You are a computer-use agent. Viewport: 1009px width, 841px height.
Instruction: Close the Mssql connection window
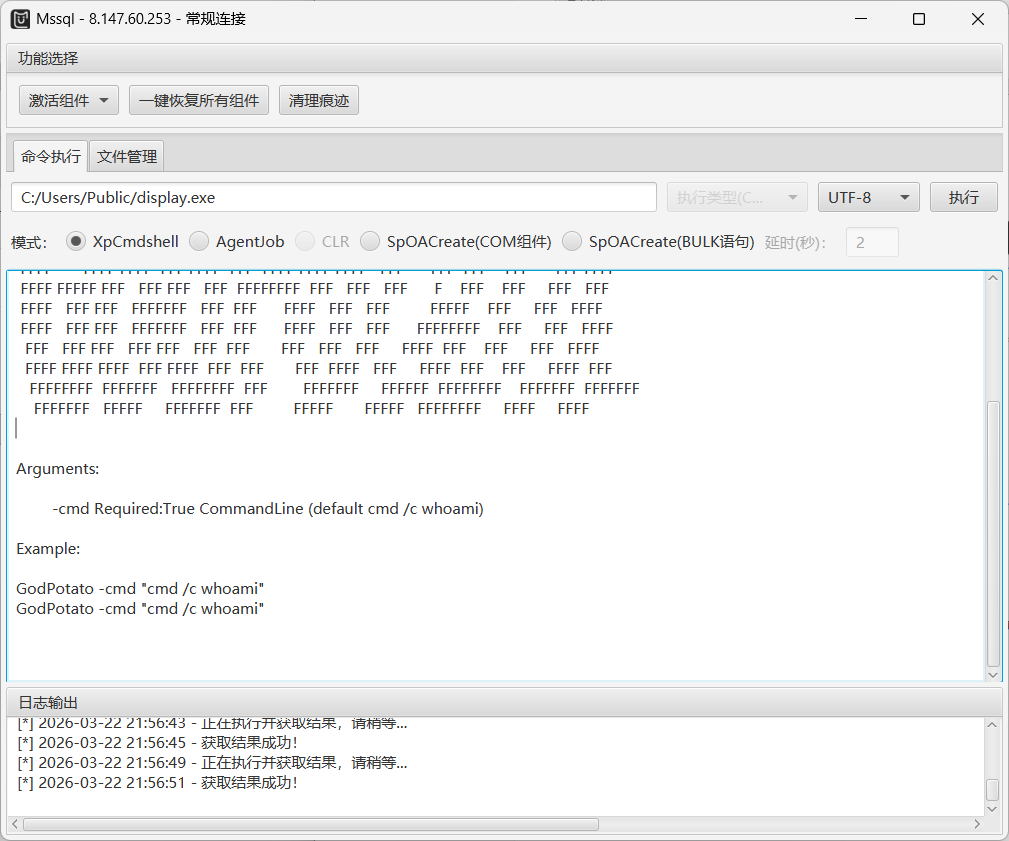tap(978, 19)
